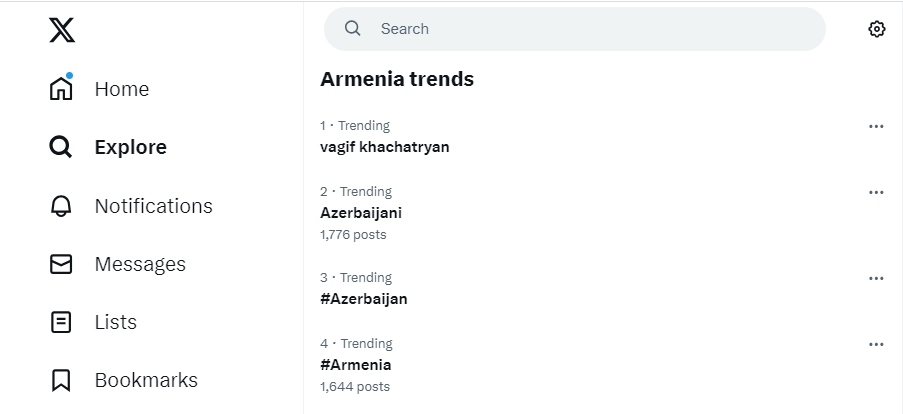Open more options for #Armenia trend

click(x=876, y=344)
